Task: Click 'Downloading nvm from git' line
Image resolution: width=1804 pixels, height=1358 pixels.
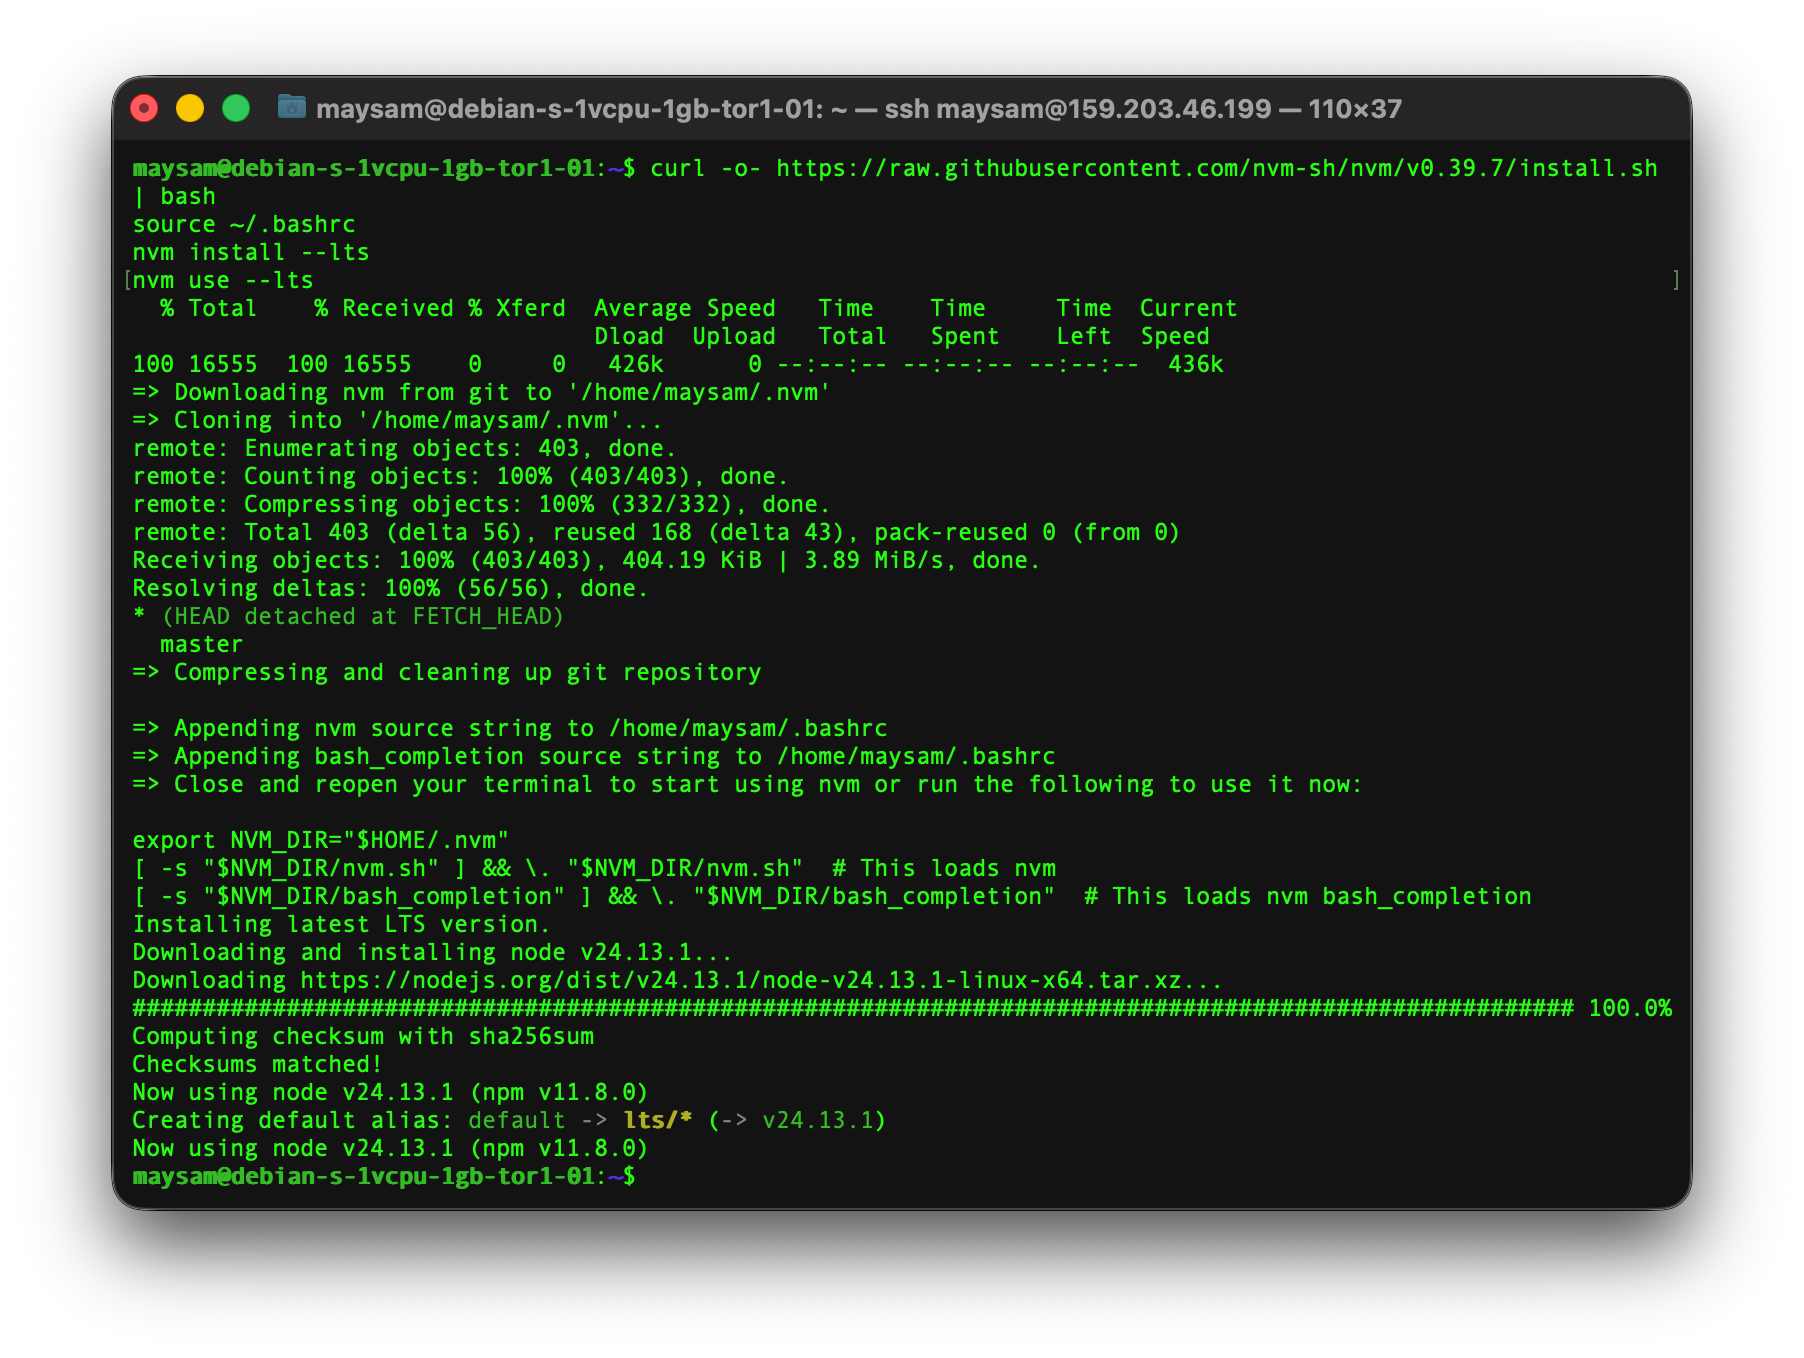Action: 481,392
